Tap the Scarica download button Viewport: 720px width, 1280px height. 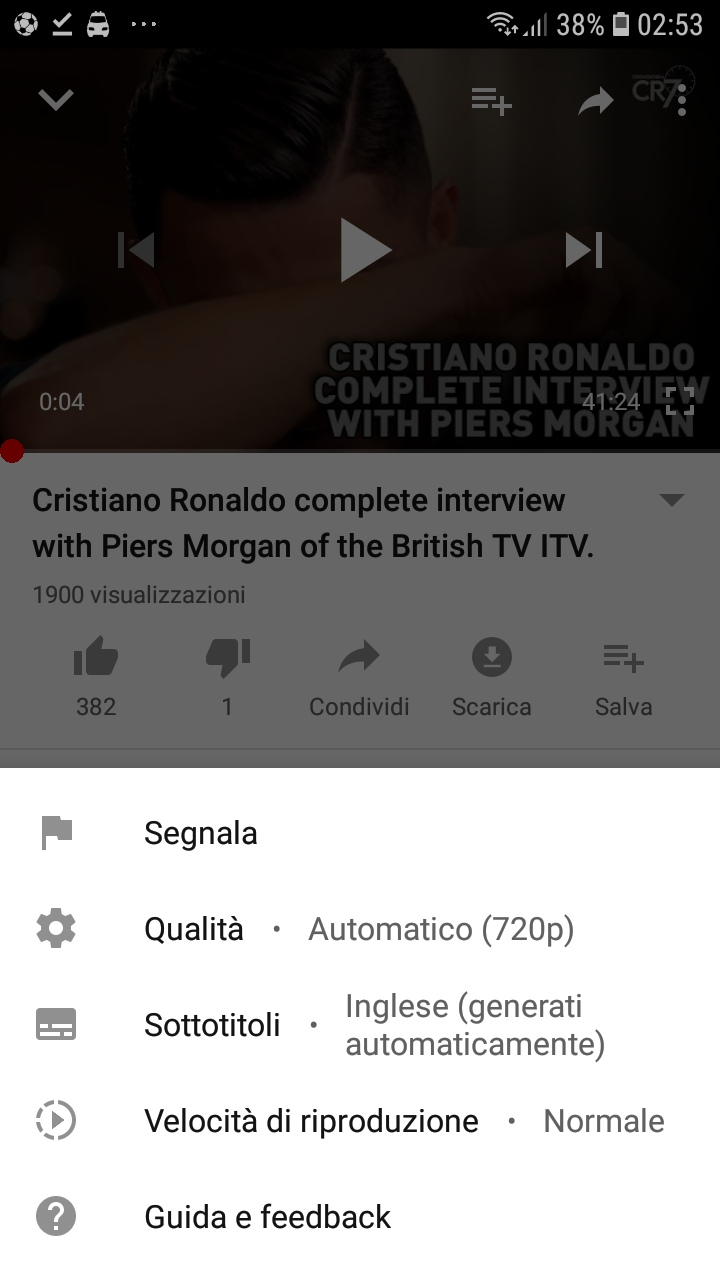coord(491,680)
